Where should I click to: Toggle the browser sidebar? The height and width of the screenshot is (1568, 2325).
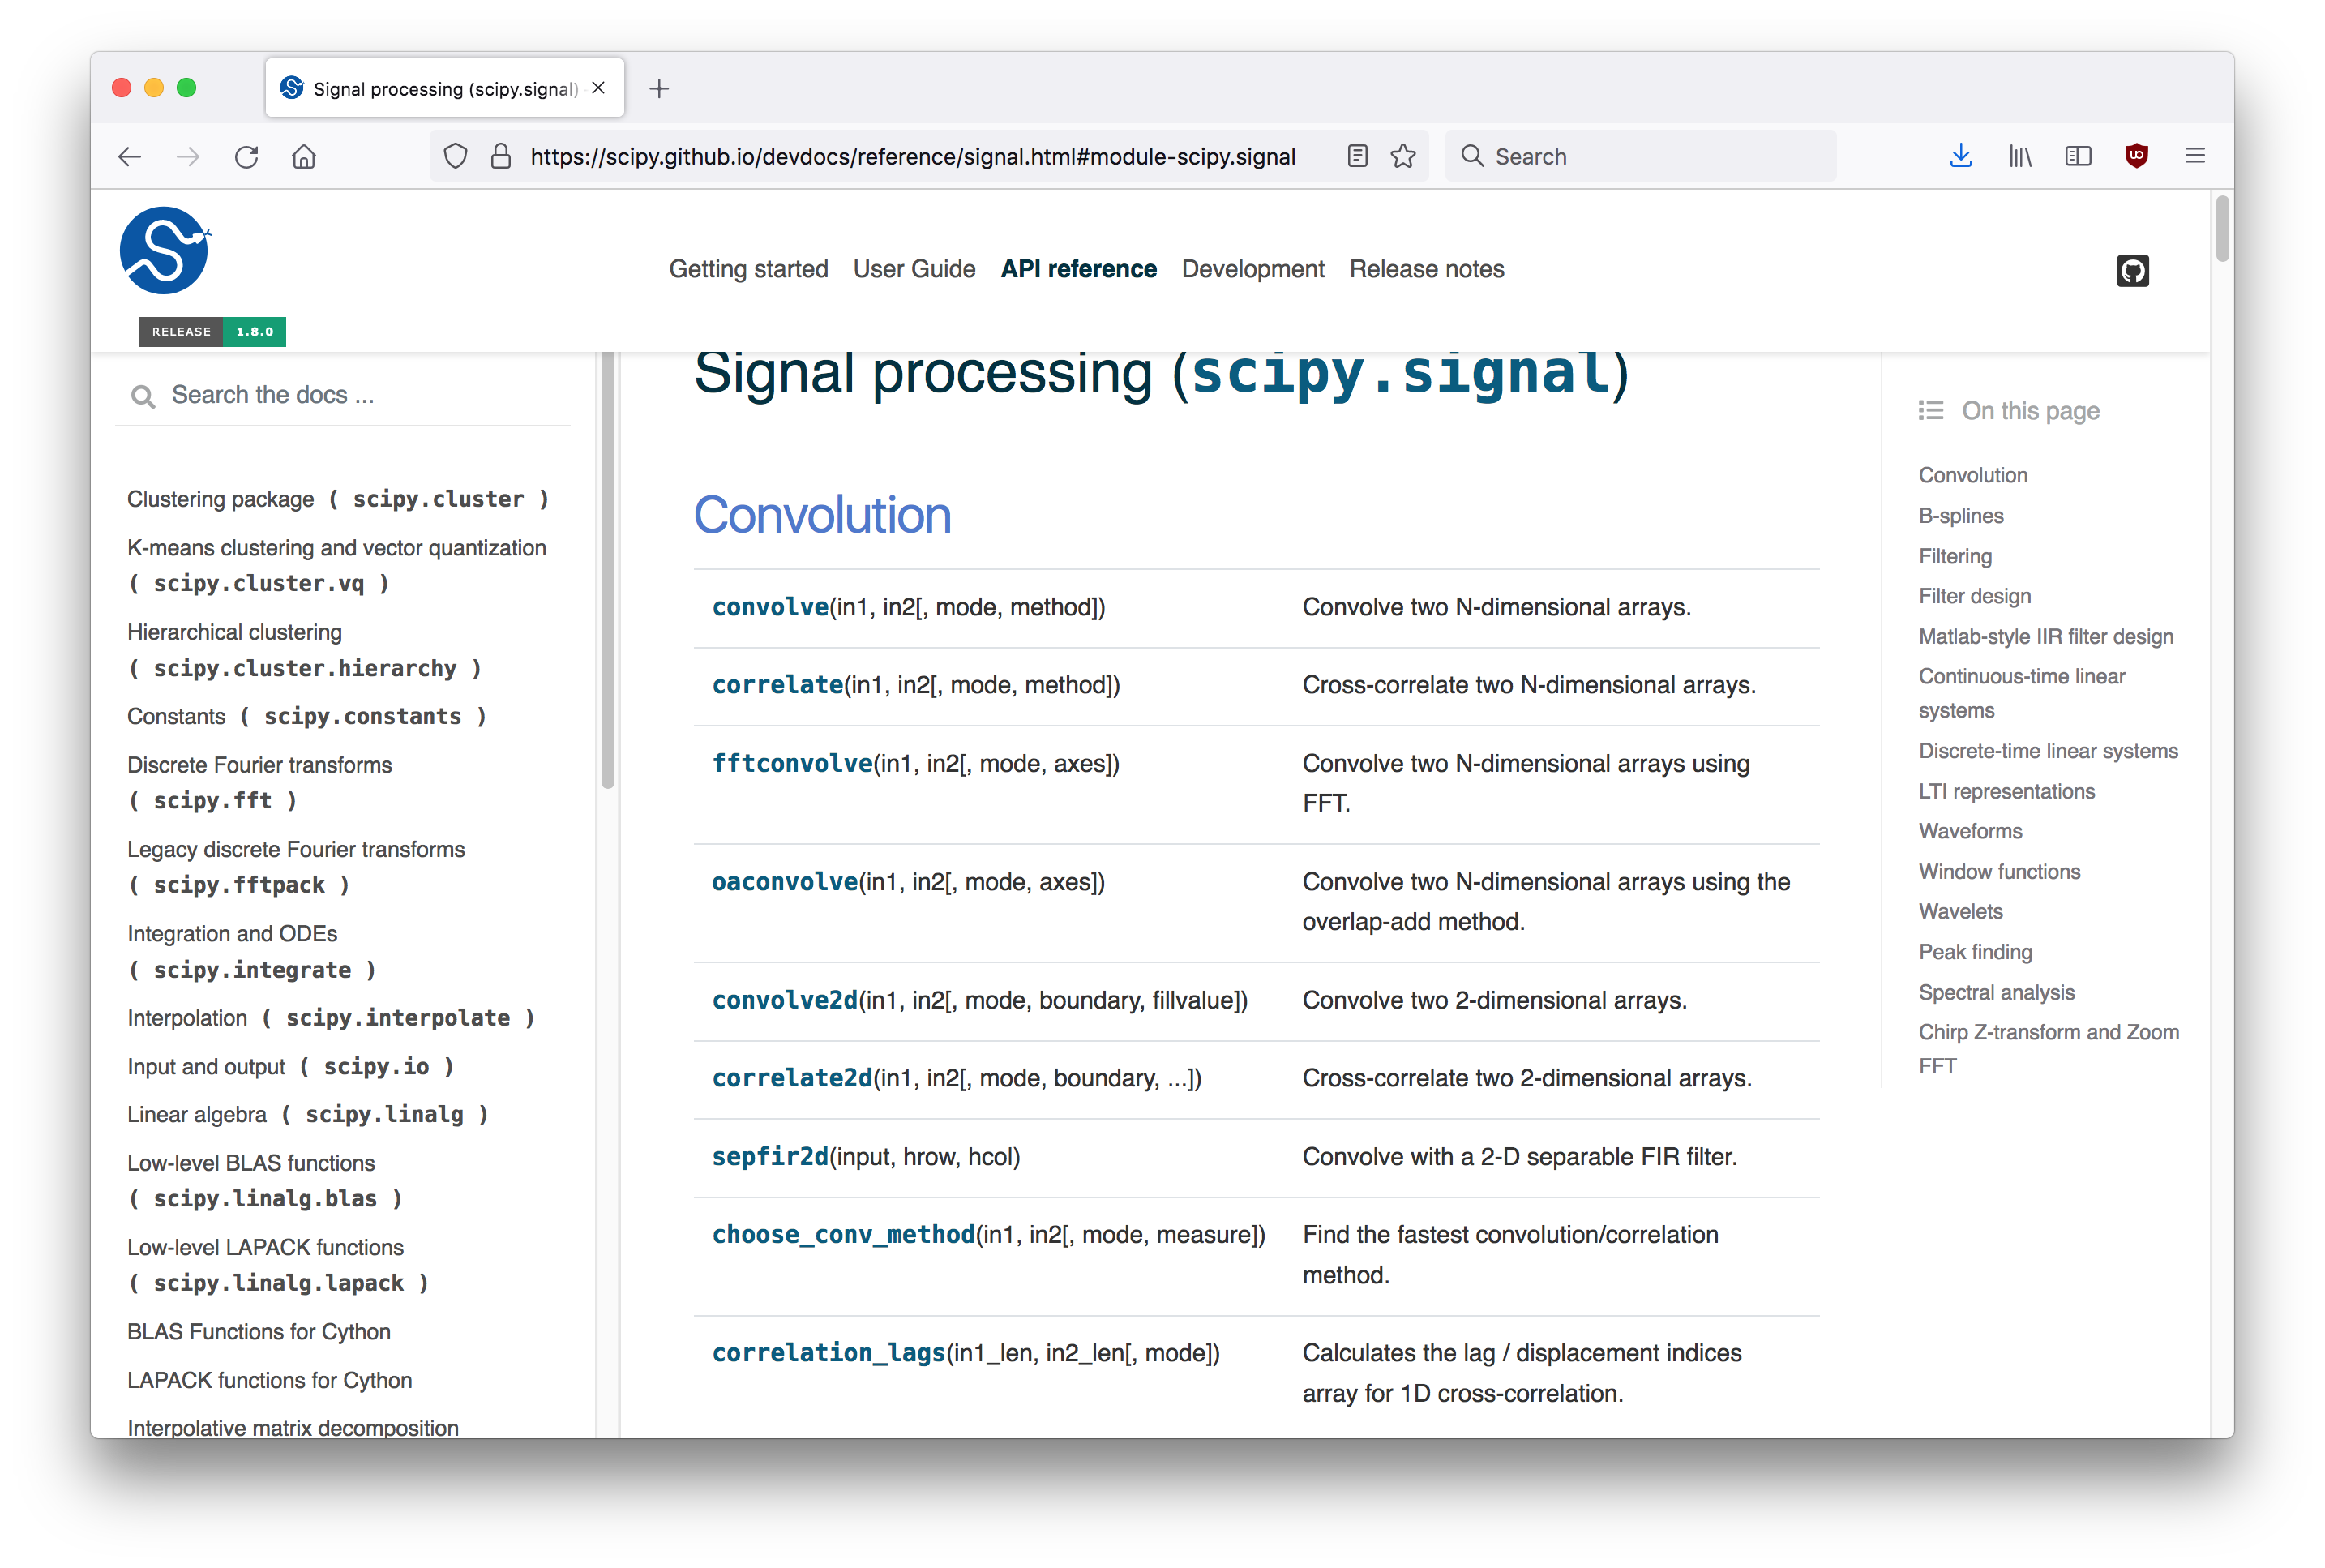coord(2078,156)
